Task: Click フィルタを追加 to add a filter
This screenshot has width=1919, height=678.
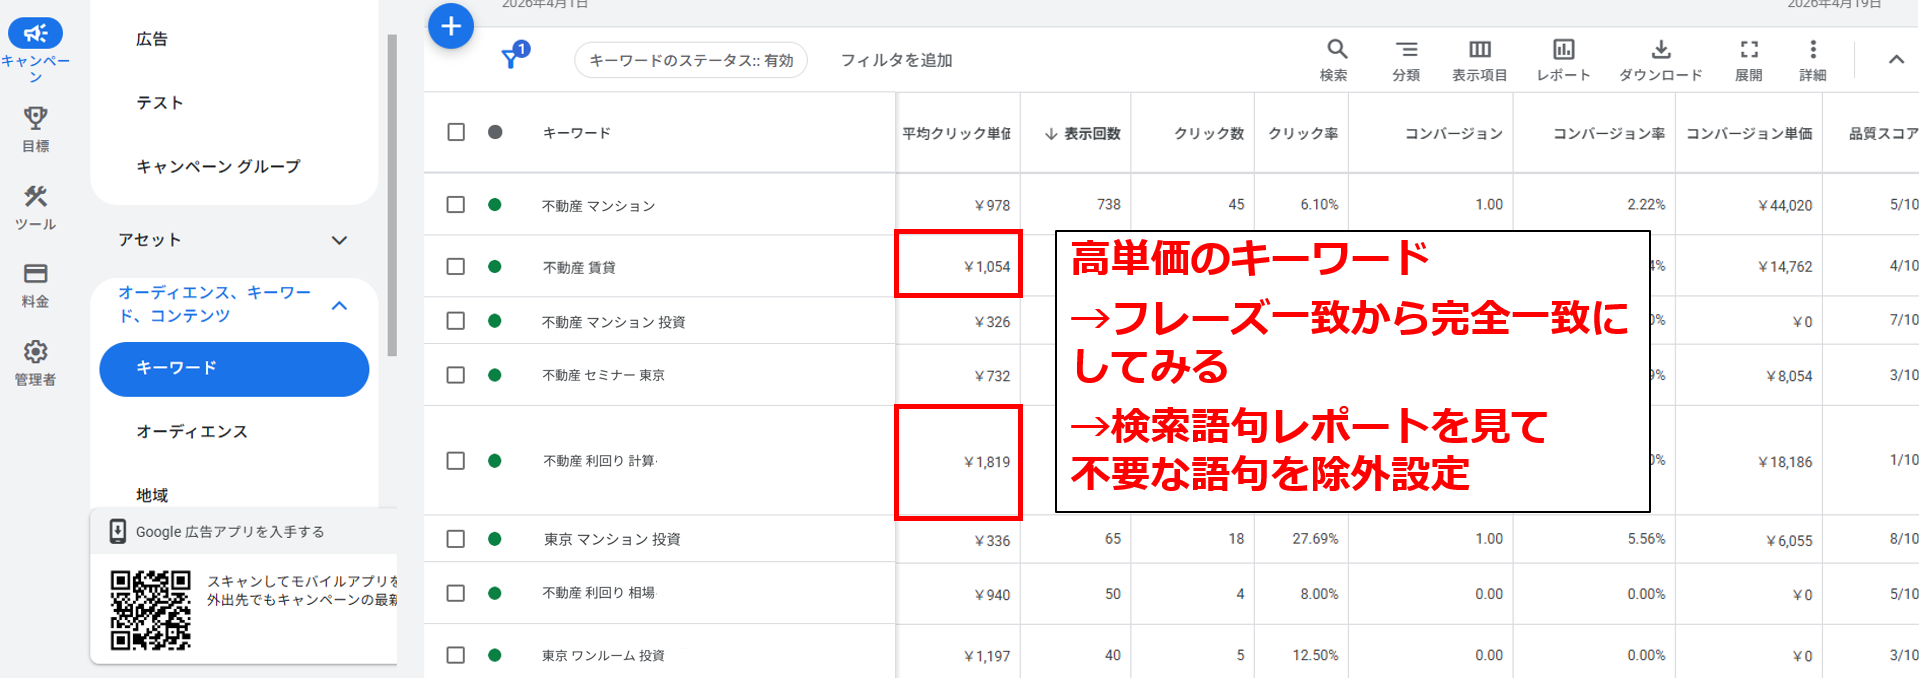Action: [x=896, y=61]
